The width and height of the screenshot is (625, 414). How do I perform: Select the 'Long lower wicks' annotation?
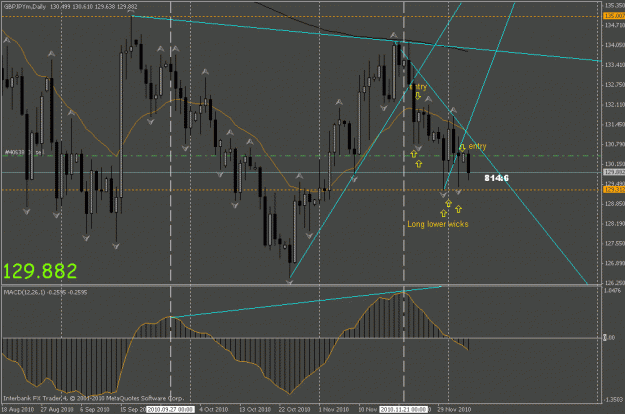[438, 224]
